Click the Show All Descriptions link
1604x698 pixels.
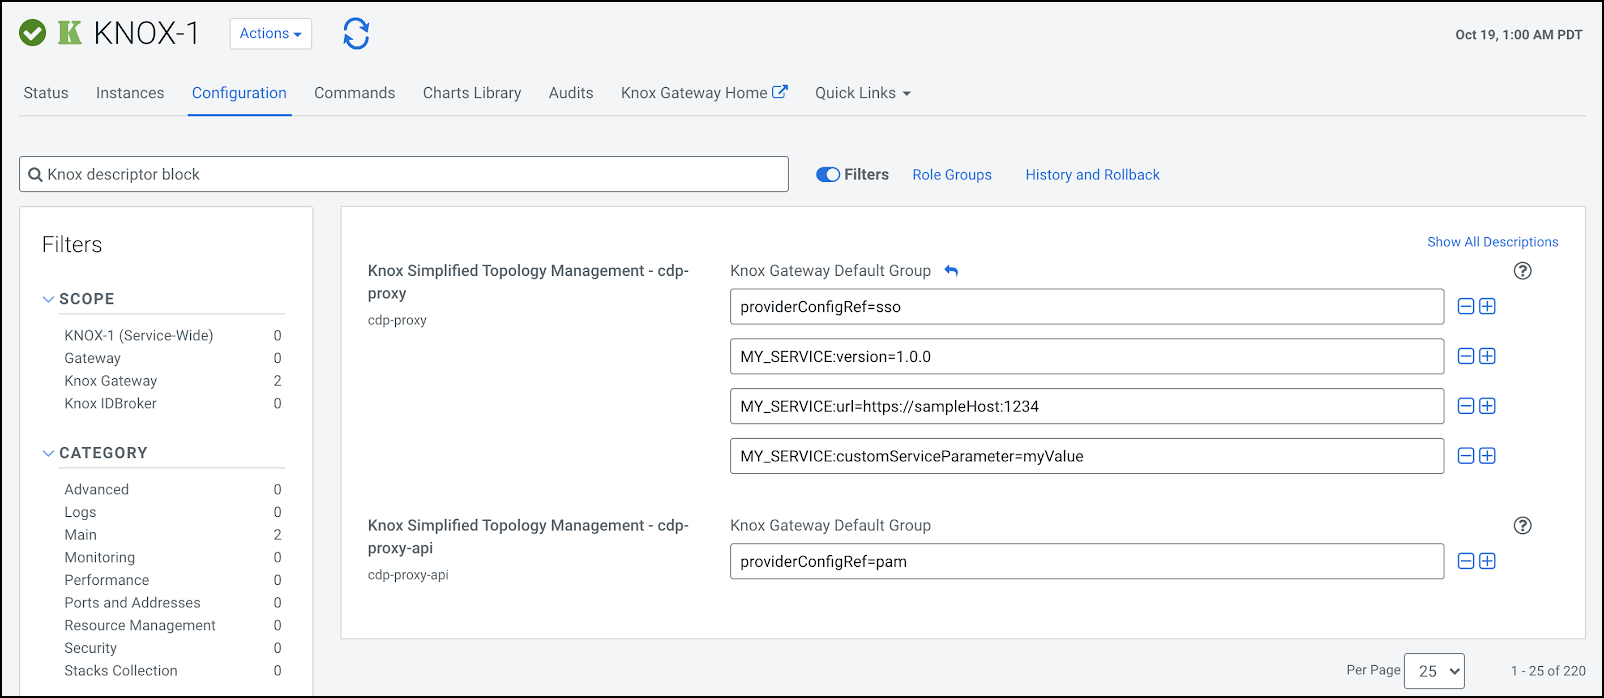click(x=1492, y=242)
